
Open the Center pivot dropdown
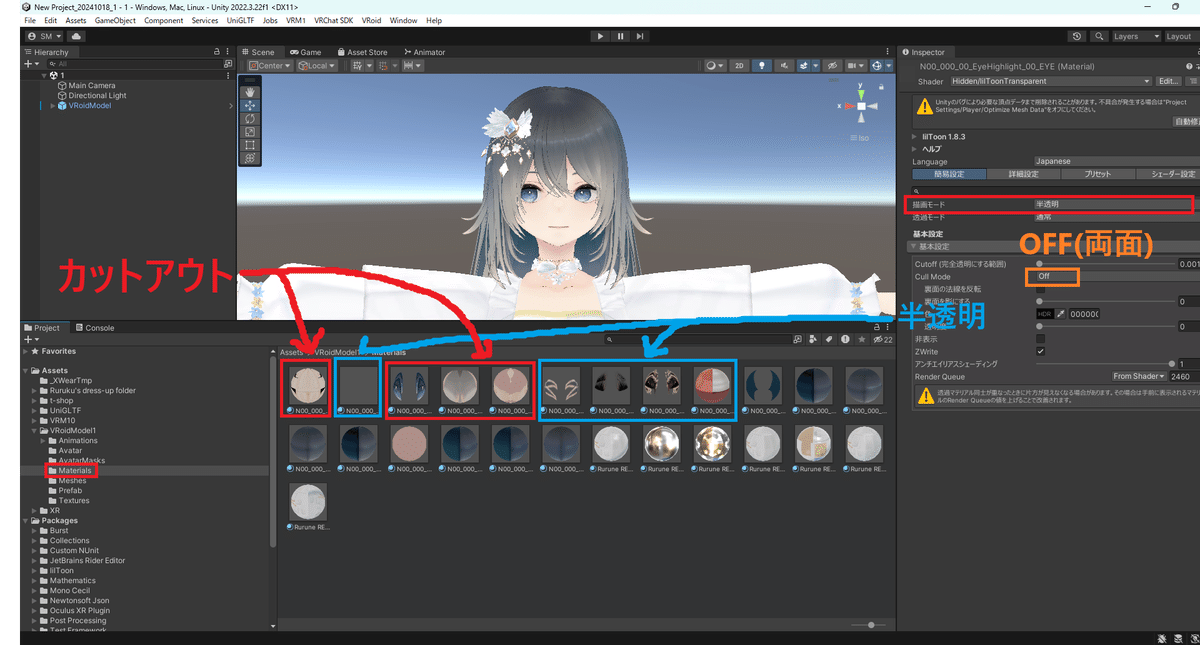click(270, 66)
